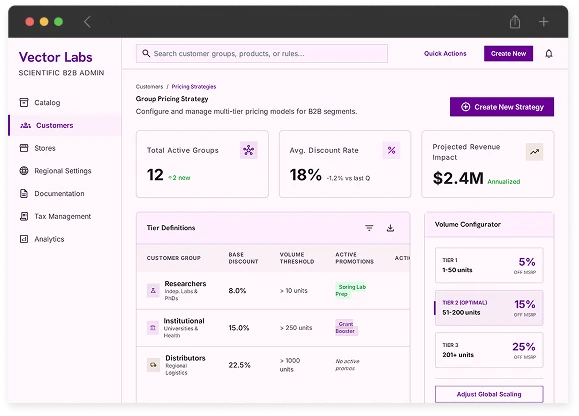Open Quick Actions

point(445,54)
